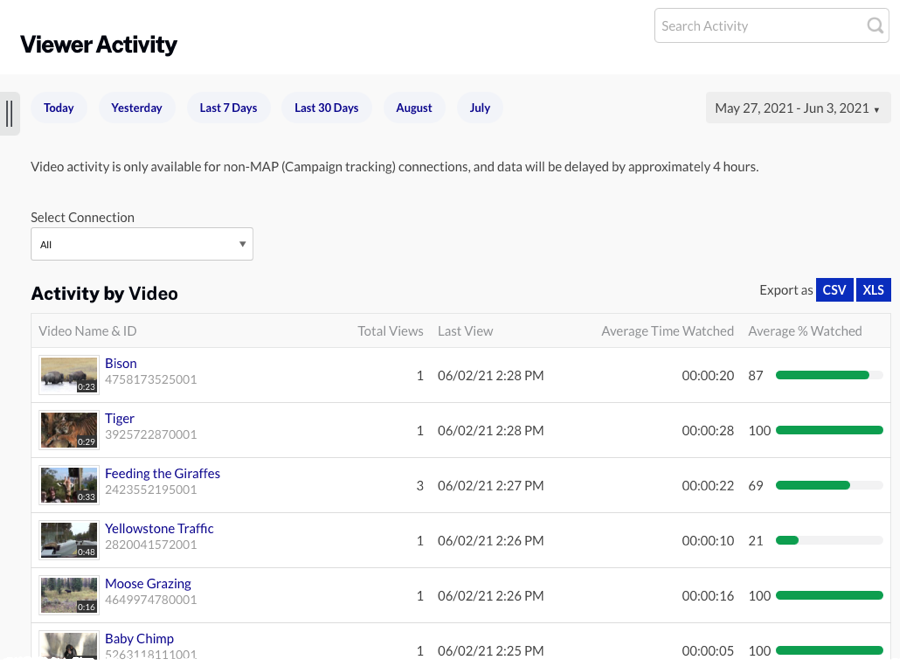Open the Bison video link
Viewport: 900px width, 660px height.
120,363
